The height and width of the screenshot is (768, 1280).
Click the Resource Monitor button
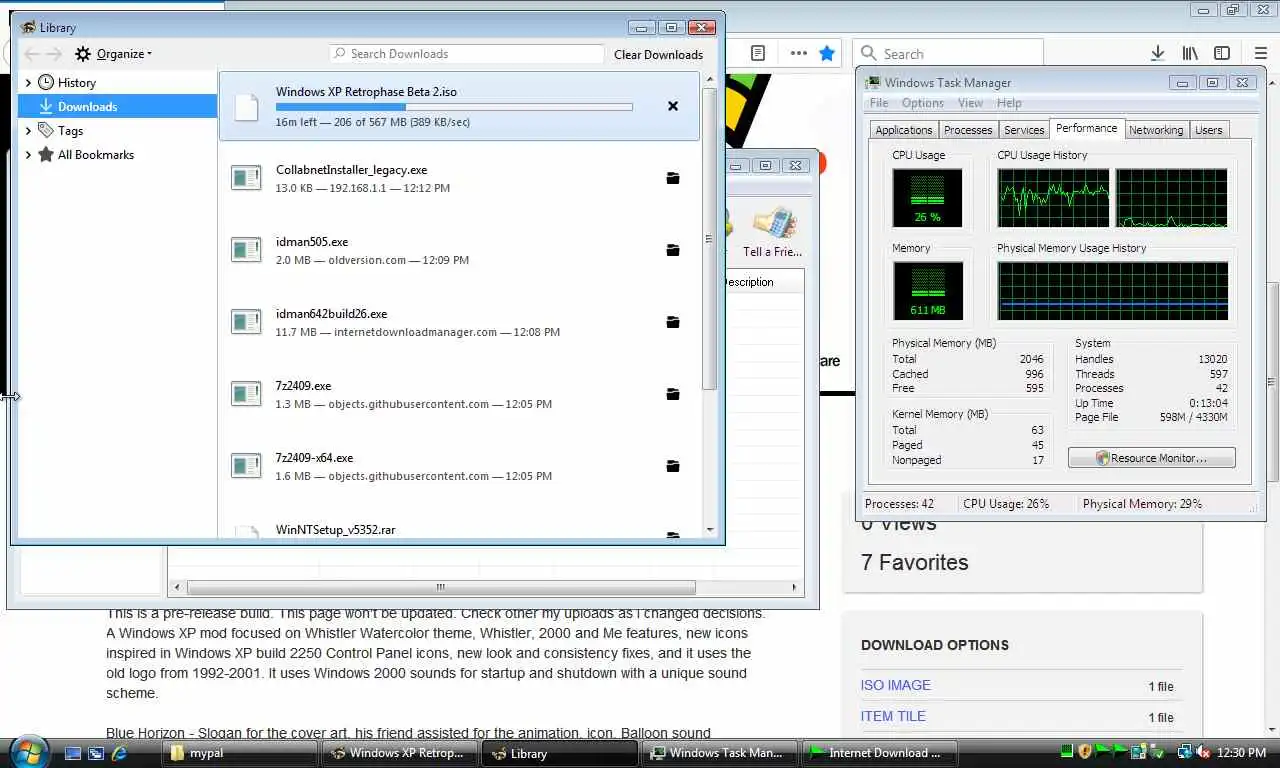click(x=1151, y=458)
